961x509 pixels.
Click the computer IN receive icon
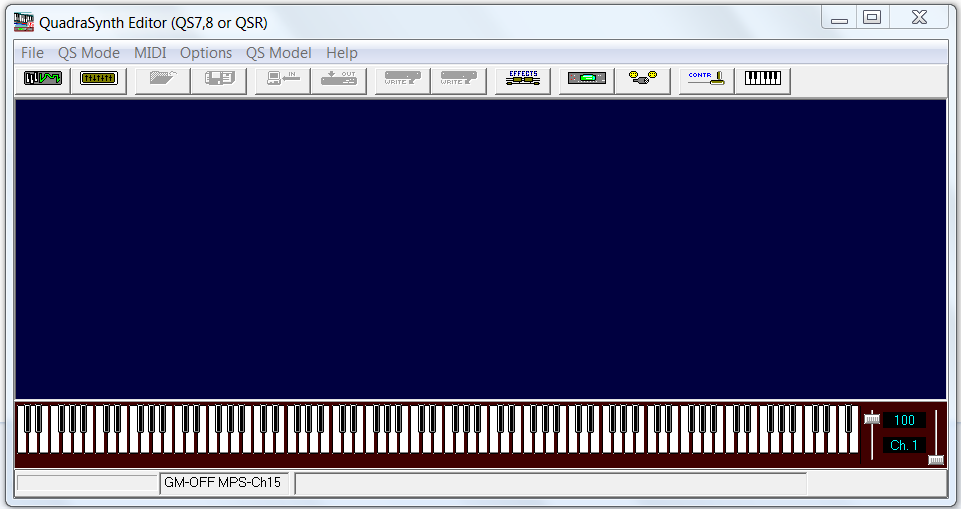tap(282, 79)
